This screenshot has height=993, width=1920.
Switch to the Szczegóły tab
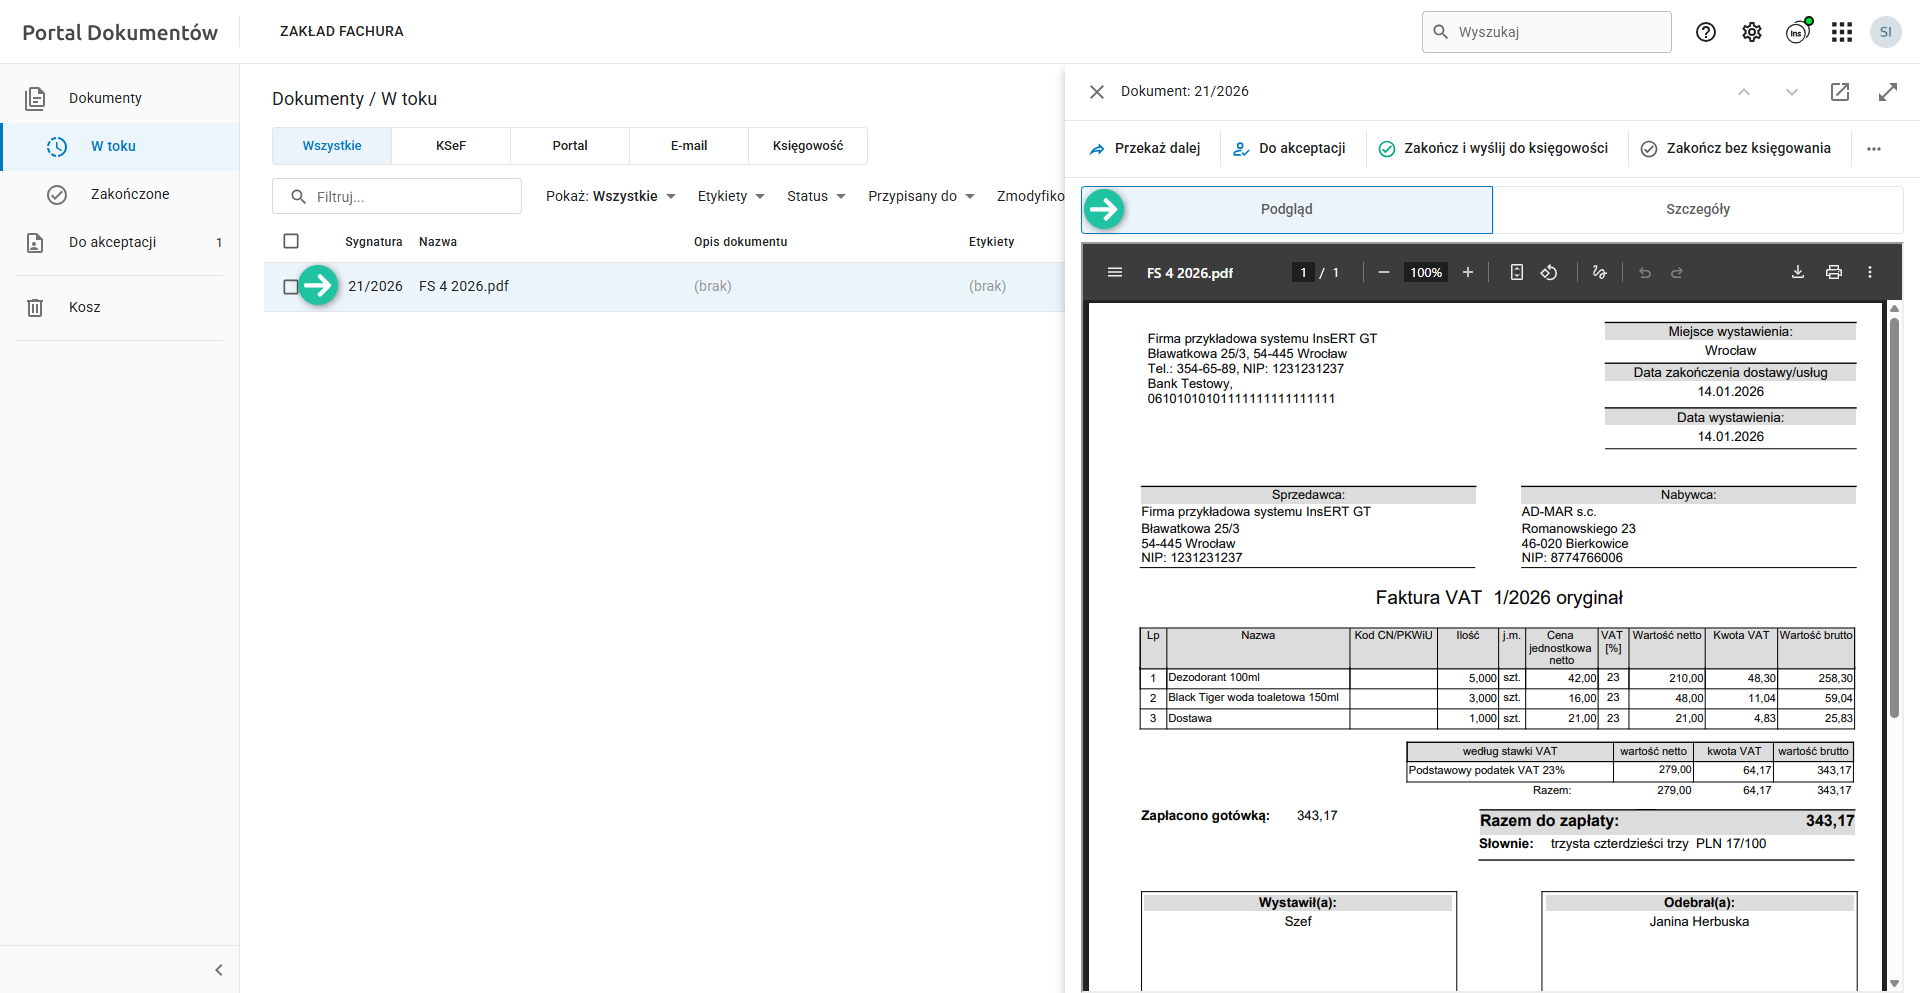click(1697, 209)
